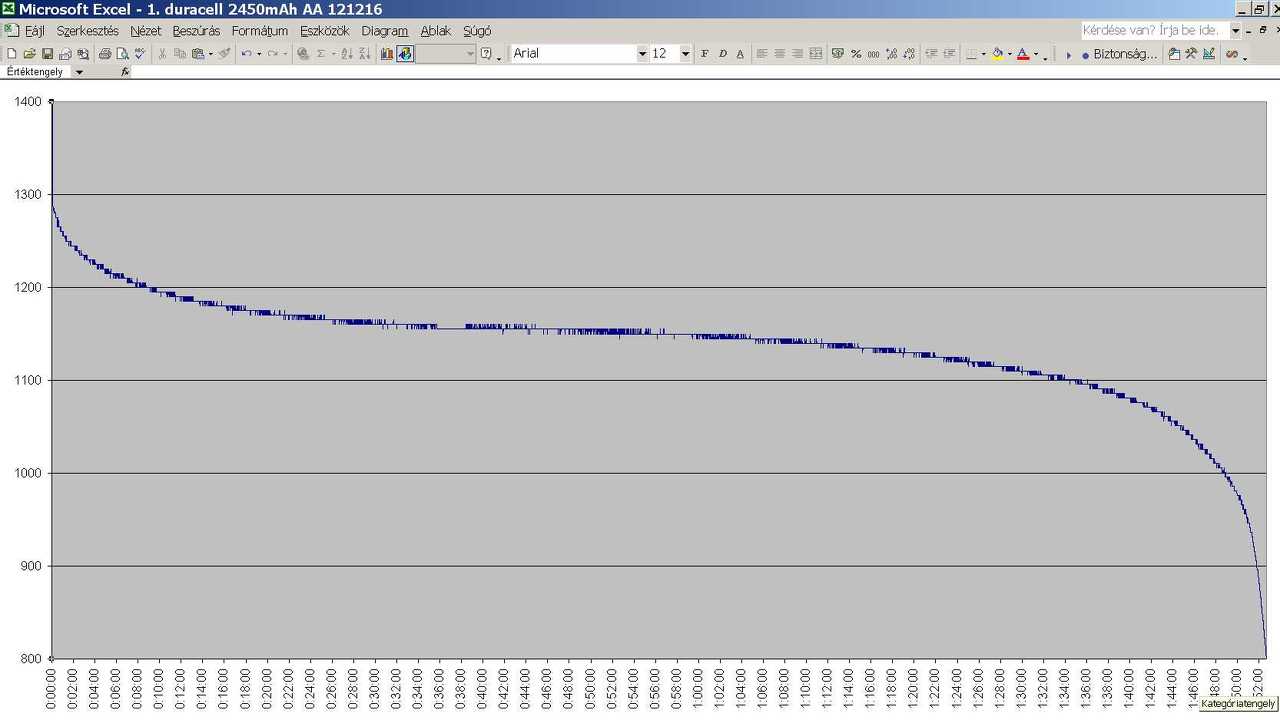Toggle merge and center
Image resolution: width=1280 pixels, height=720 pixels.
[x=815, y=54]
